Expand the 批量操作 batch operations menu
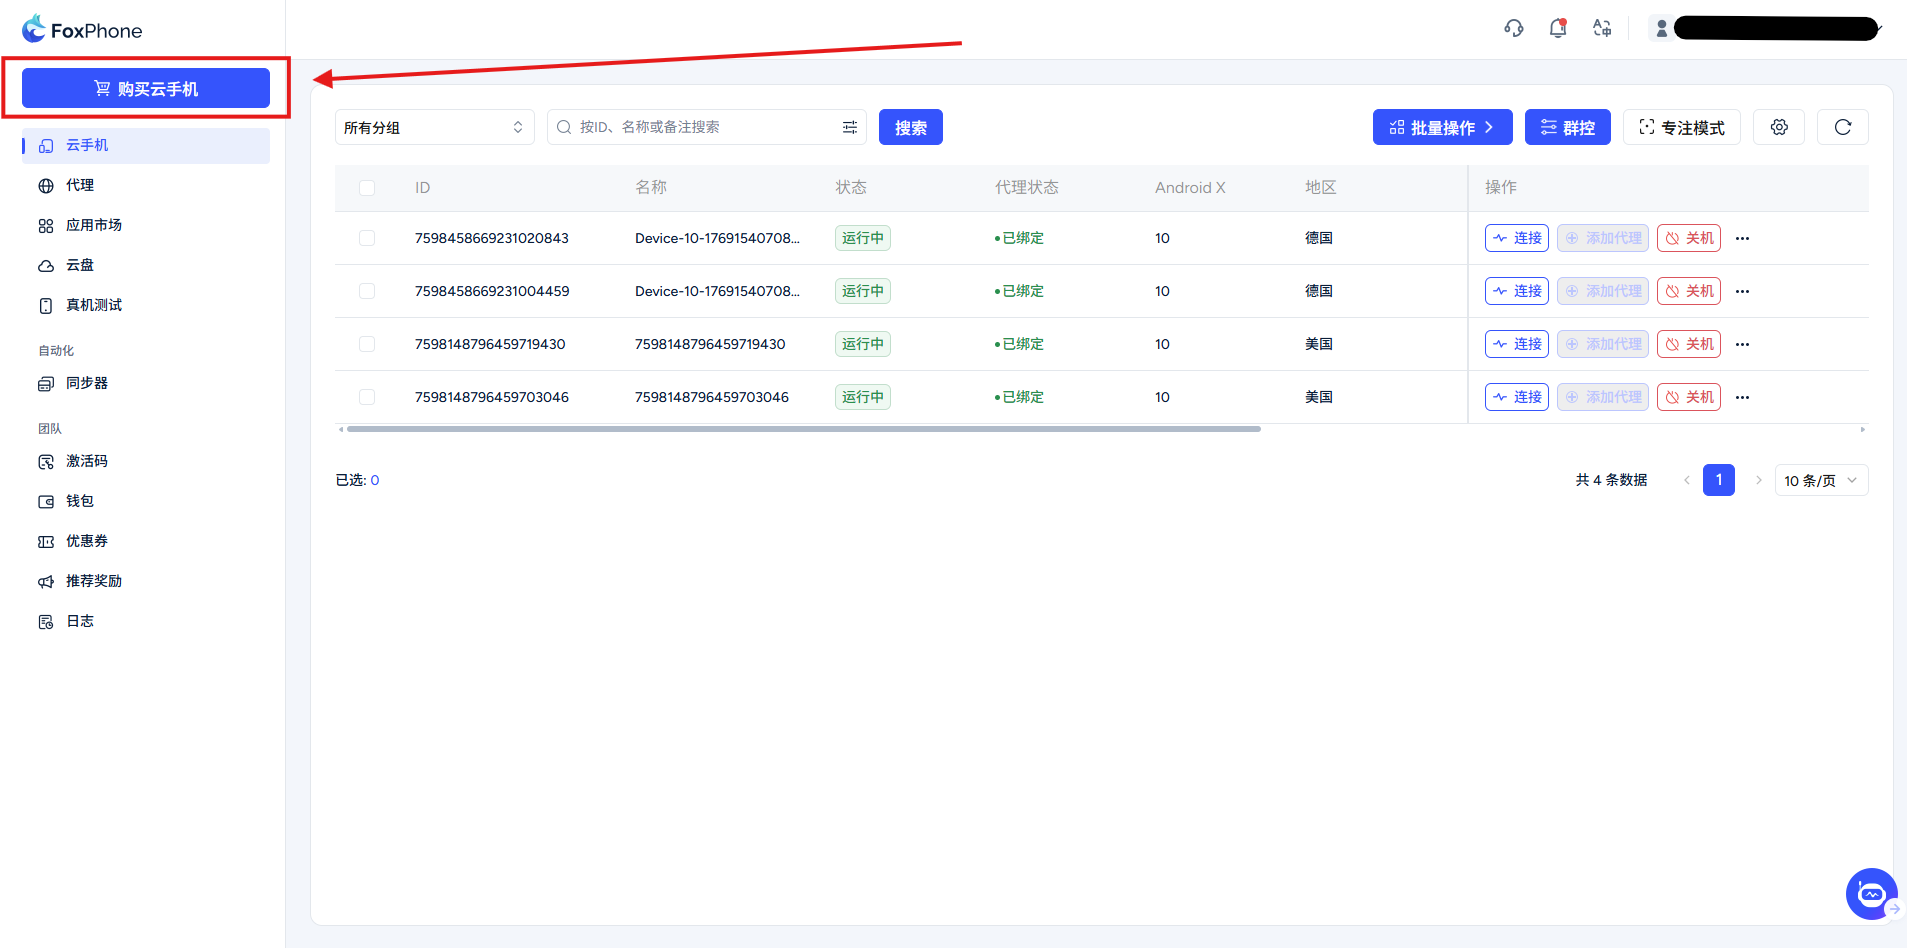 [x=1442, y=127]
